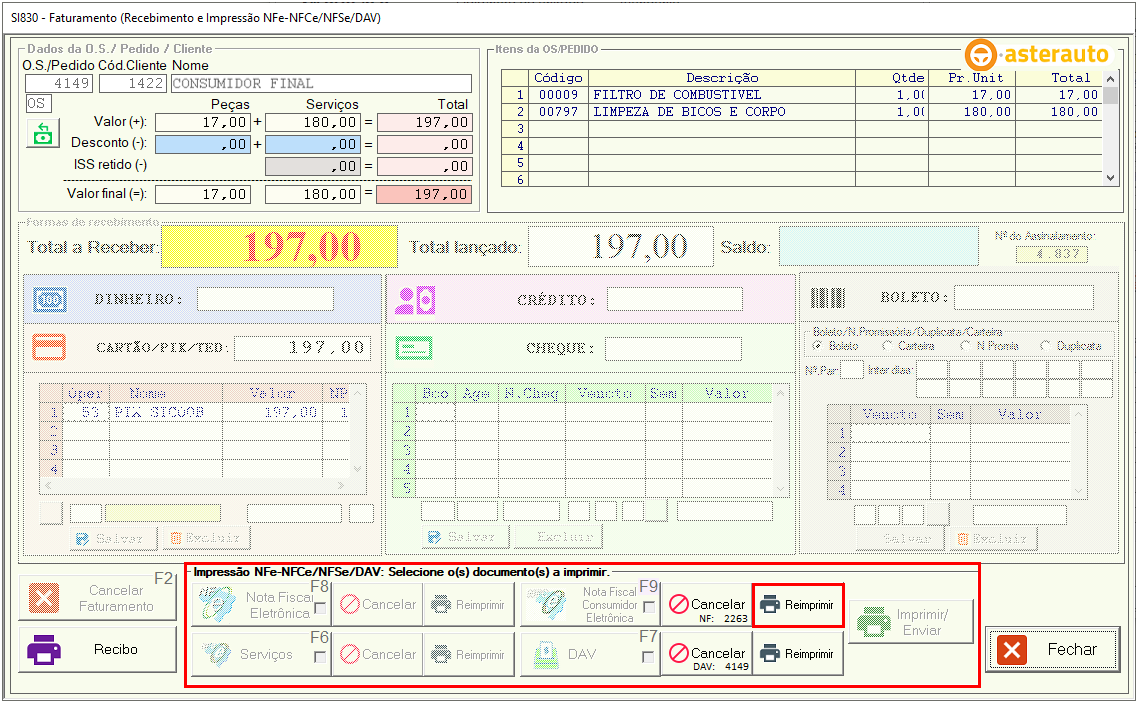Click Reimprimir beside Nota Fiscal Eletrônica
The image size is (1139, 701).
tap(468, 604)
